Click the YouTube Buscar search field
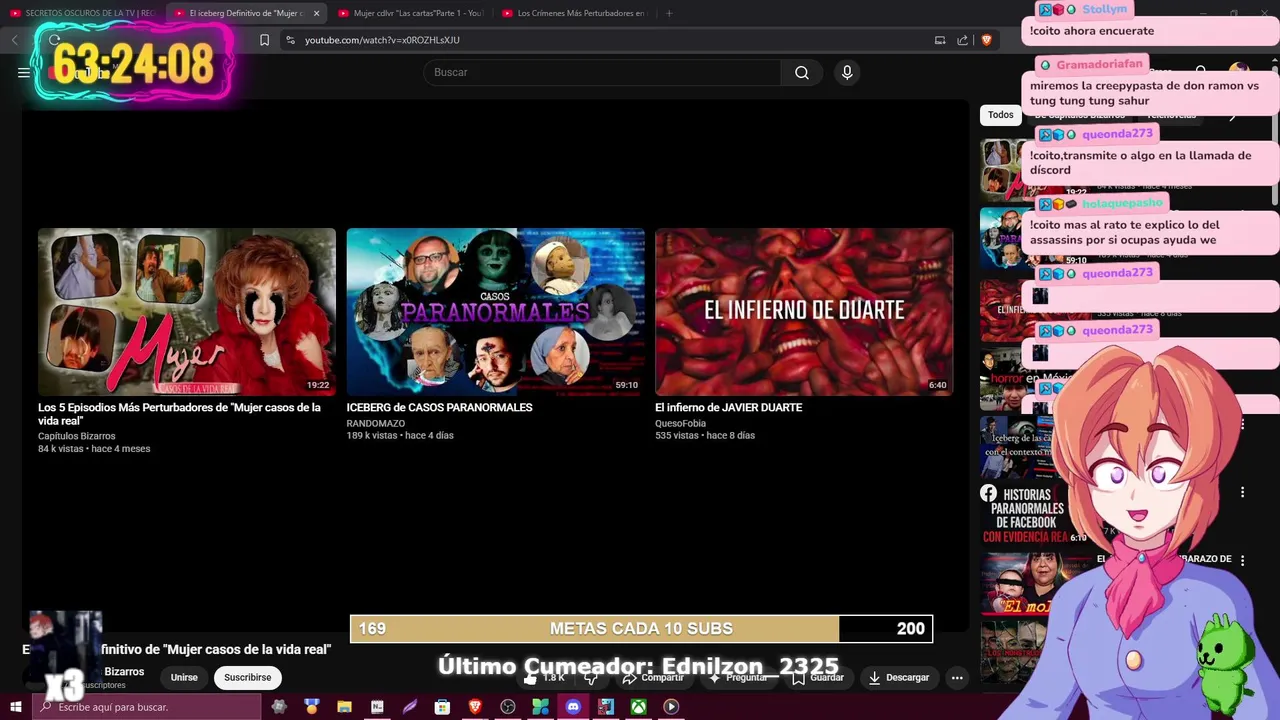 tap(602, 72)
